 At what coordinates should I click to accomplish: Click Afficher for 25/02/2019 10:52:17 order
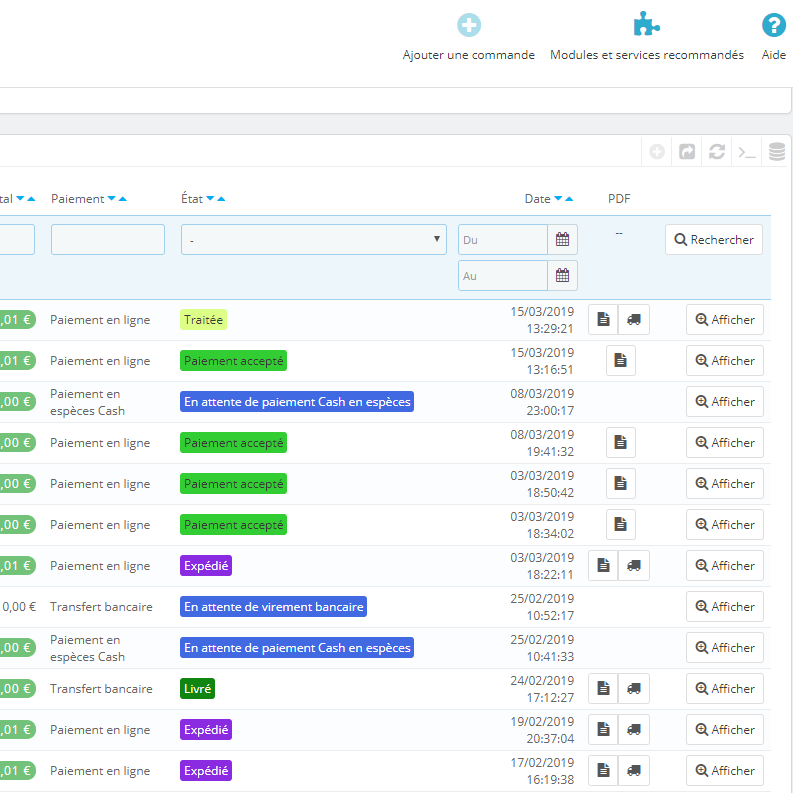[725, 606]
